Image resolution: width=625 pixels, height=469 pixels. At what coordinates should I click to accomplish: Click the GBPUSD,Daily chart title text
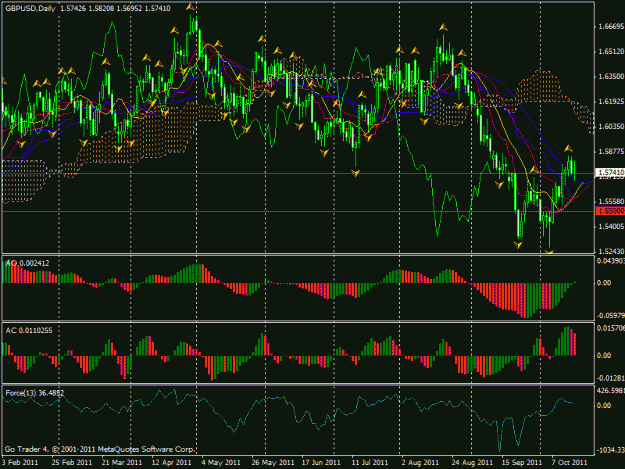[x=30, y=8]
